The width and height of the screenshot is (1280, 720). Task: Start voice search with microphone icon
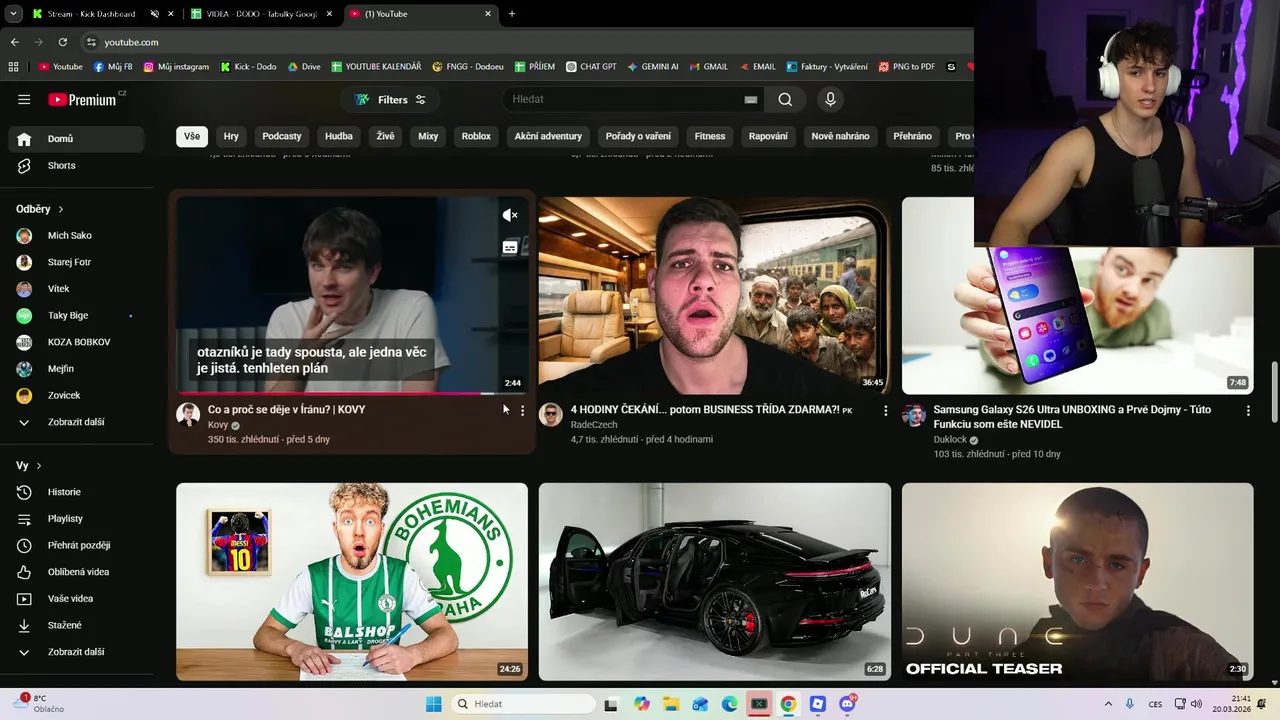pyautogui.click(x=830, y=99)
